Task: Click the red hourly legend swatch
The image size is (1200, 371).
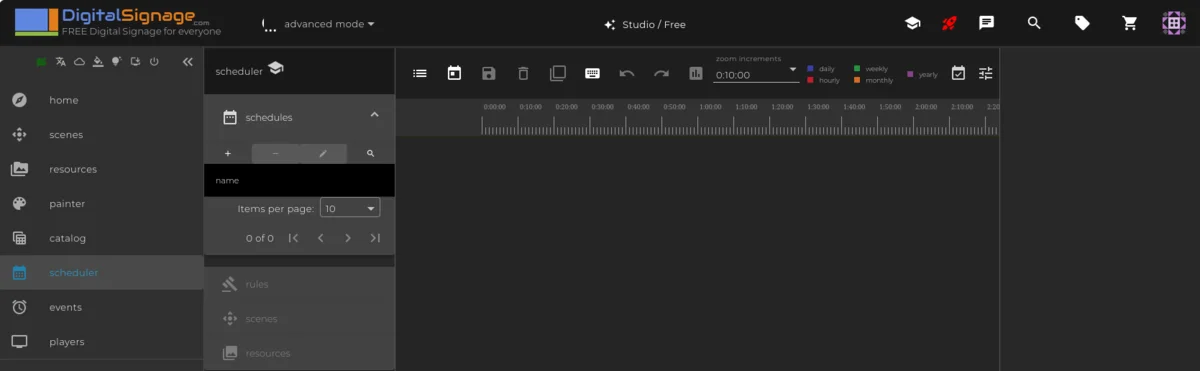Action: [810, 80]
